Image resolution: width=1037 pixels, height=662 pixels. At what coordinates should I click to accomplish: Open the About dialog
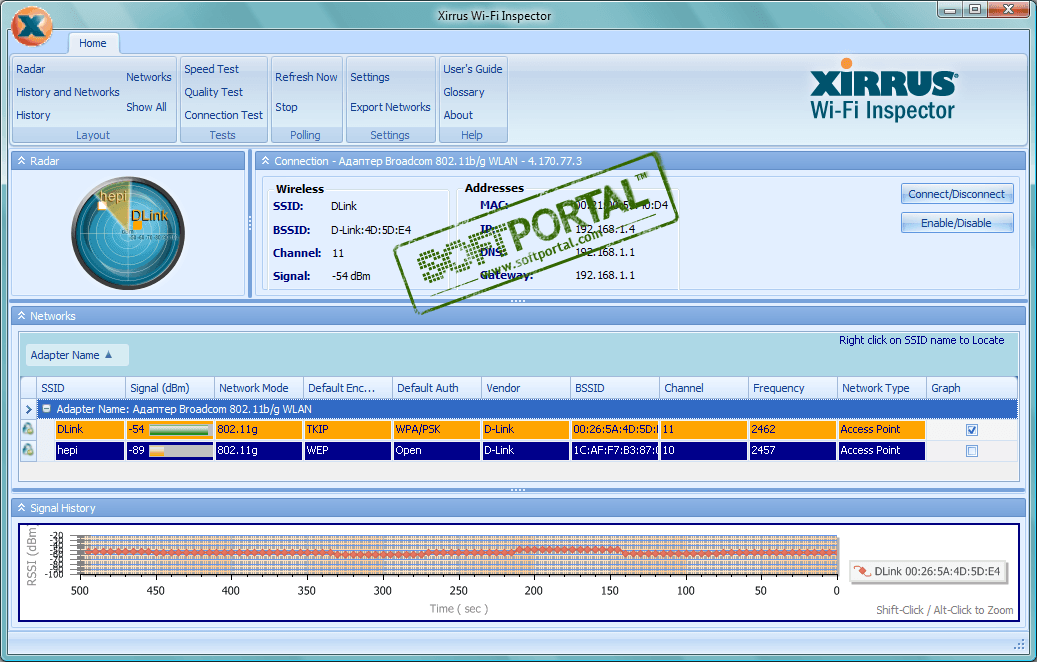click(458, 115)
